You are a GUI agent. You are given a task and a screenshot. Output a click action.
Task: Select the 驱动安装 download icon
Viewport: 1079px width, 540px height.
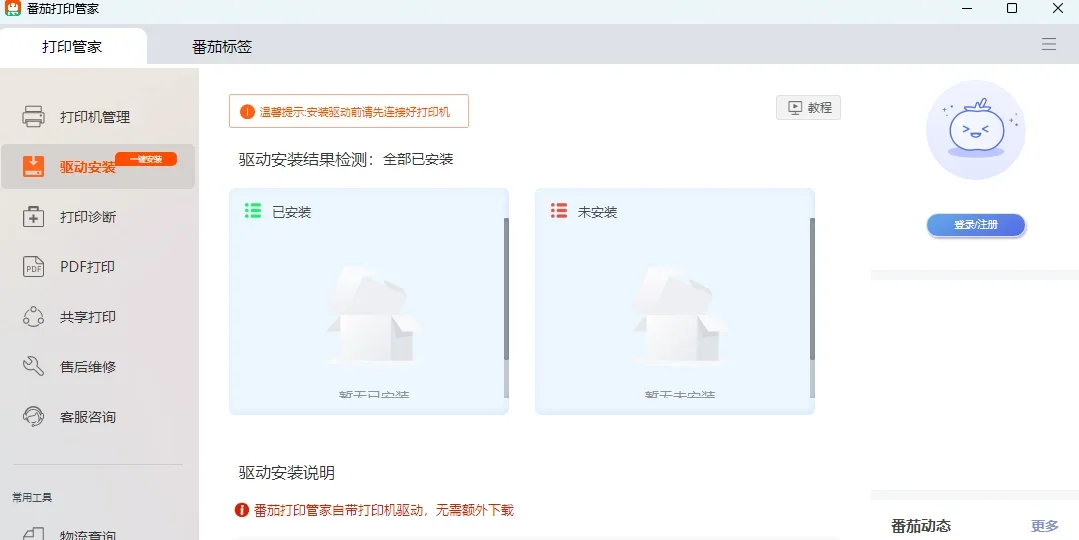pos(34,166)
